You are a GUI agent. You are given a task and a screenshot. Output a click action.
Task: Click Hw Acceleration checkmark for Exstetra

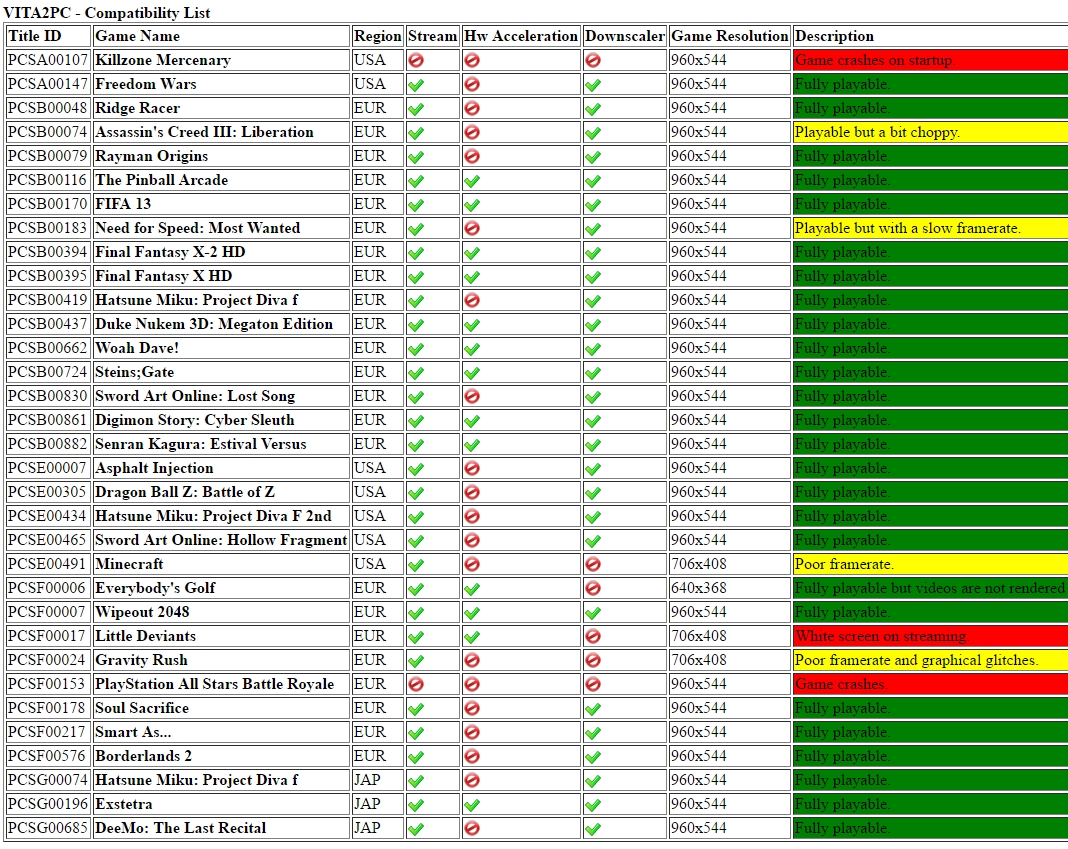pyautogui.click(x=471, y=805)
